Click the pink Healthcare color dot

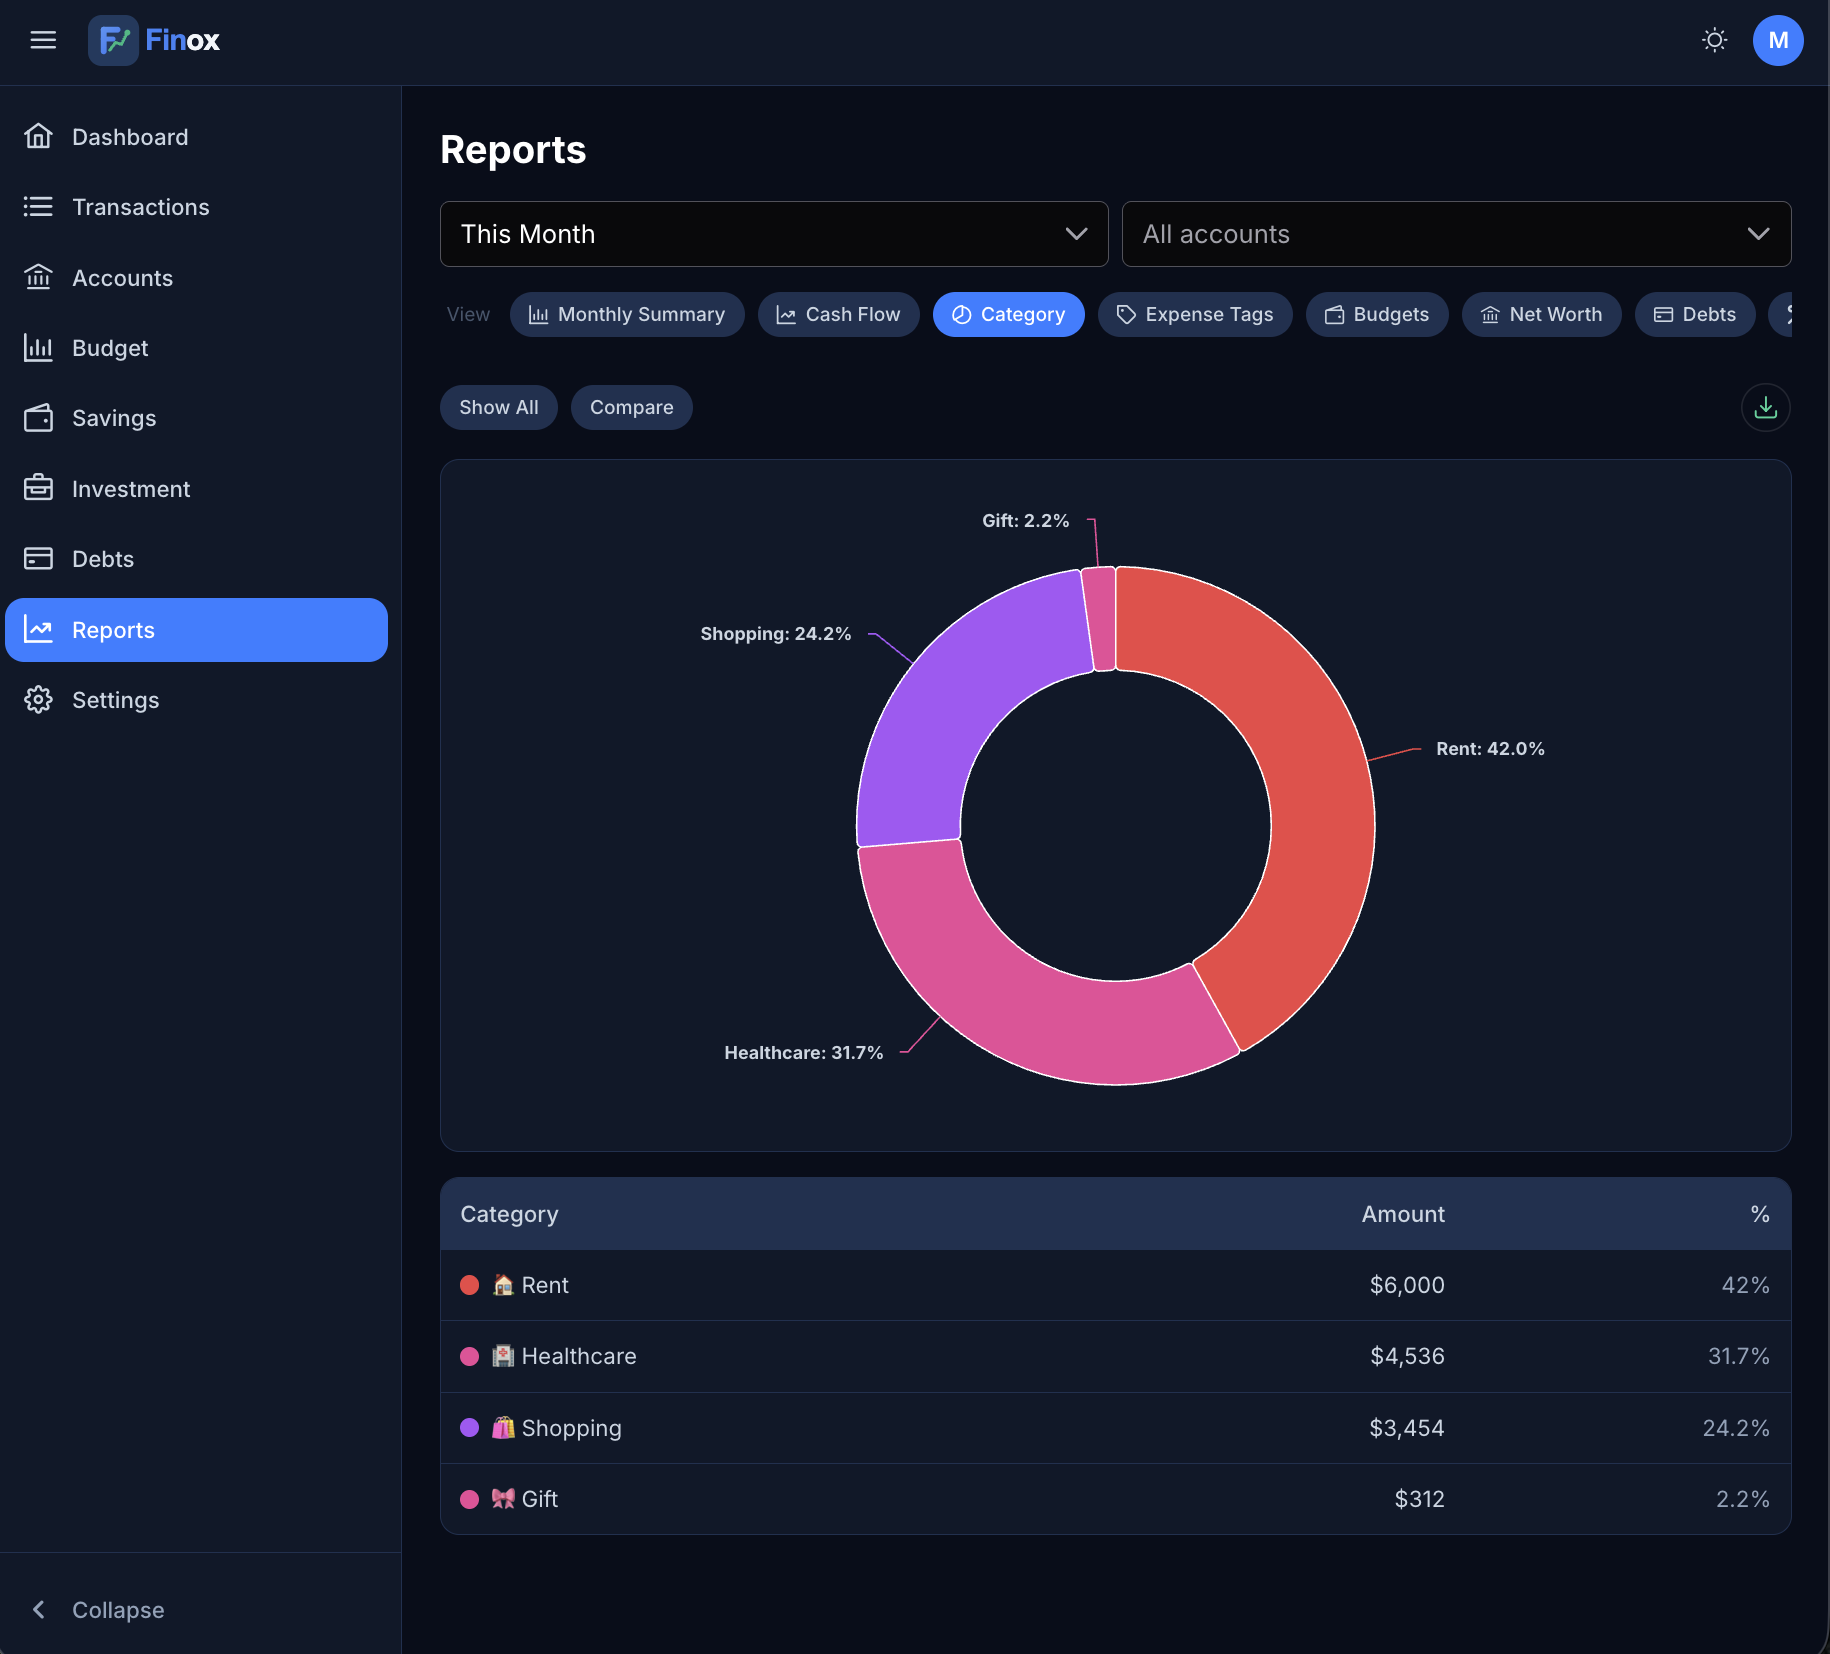click(469, 1356)
